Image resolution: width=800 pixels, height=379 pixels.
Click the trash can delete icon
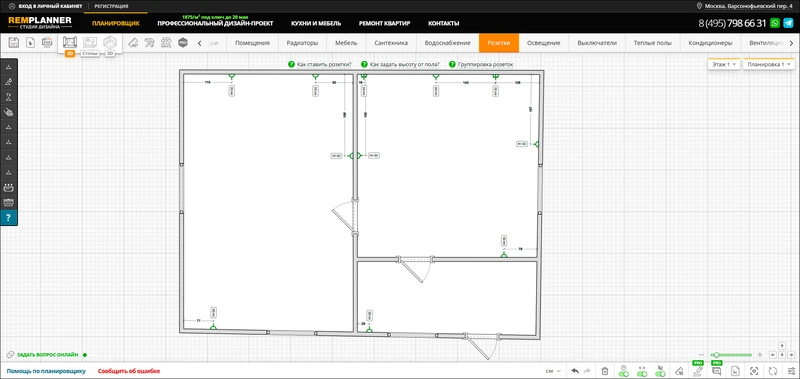pos(605,371)
